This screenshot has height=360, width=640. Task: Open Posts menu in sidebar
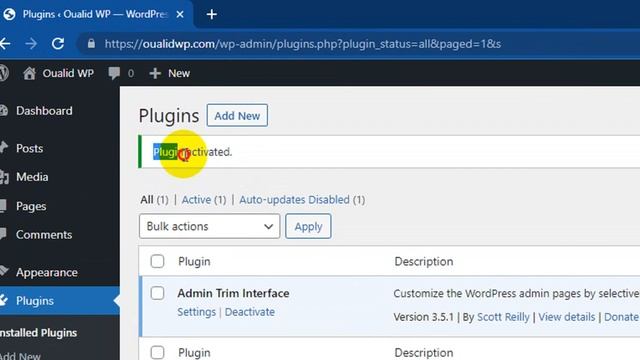click(x=29, y=148)
